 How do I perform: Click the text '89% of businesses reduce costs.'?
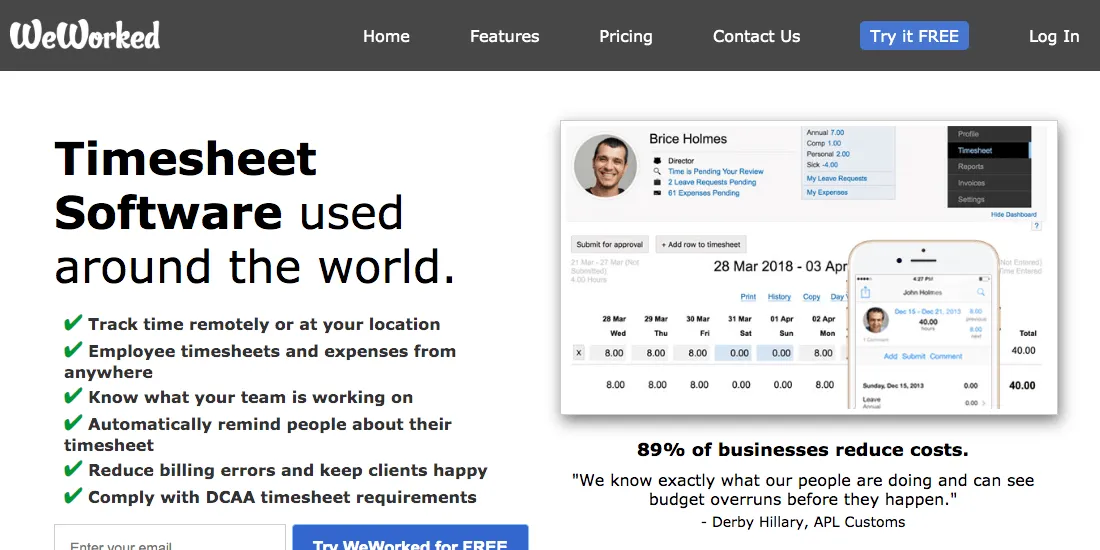803,450
